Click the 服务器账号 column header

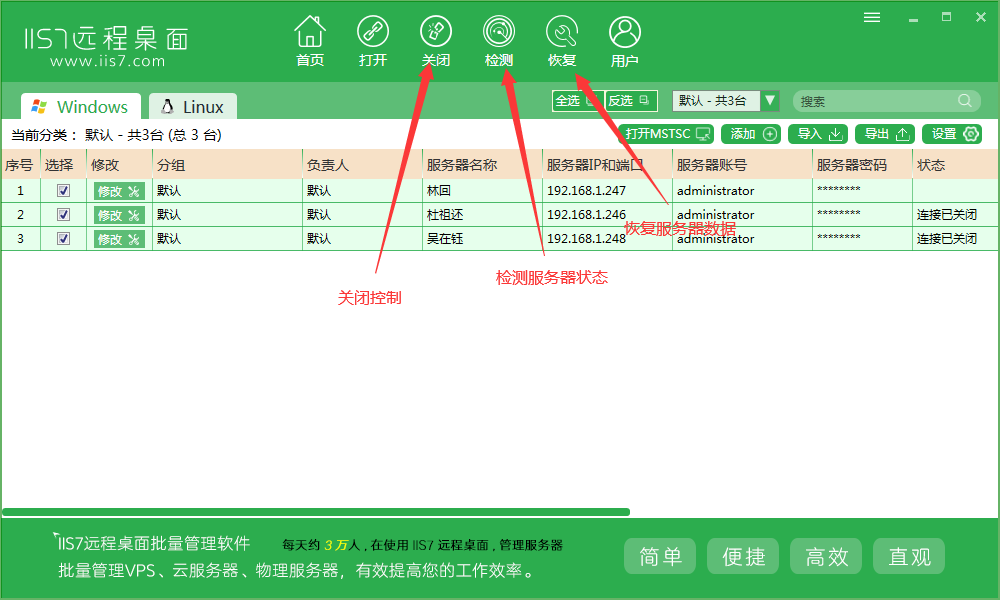point(742,165)
